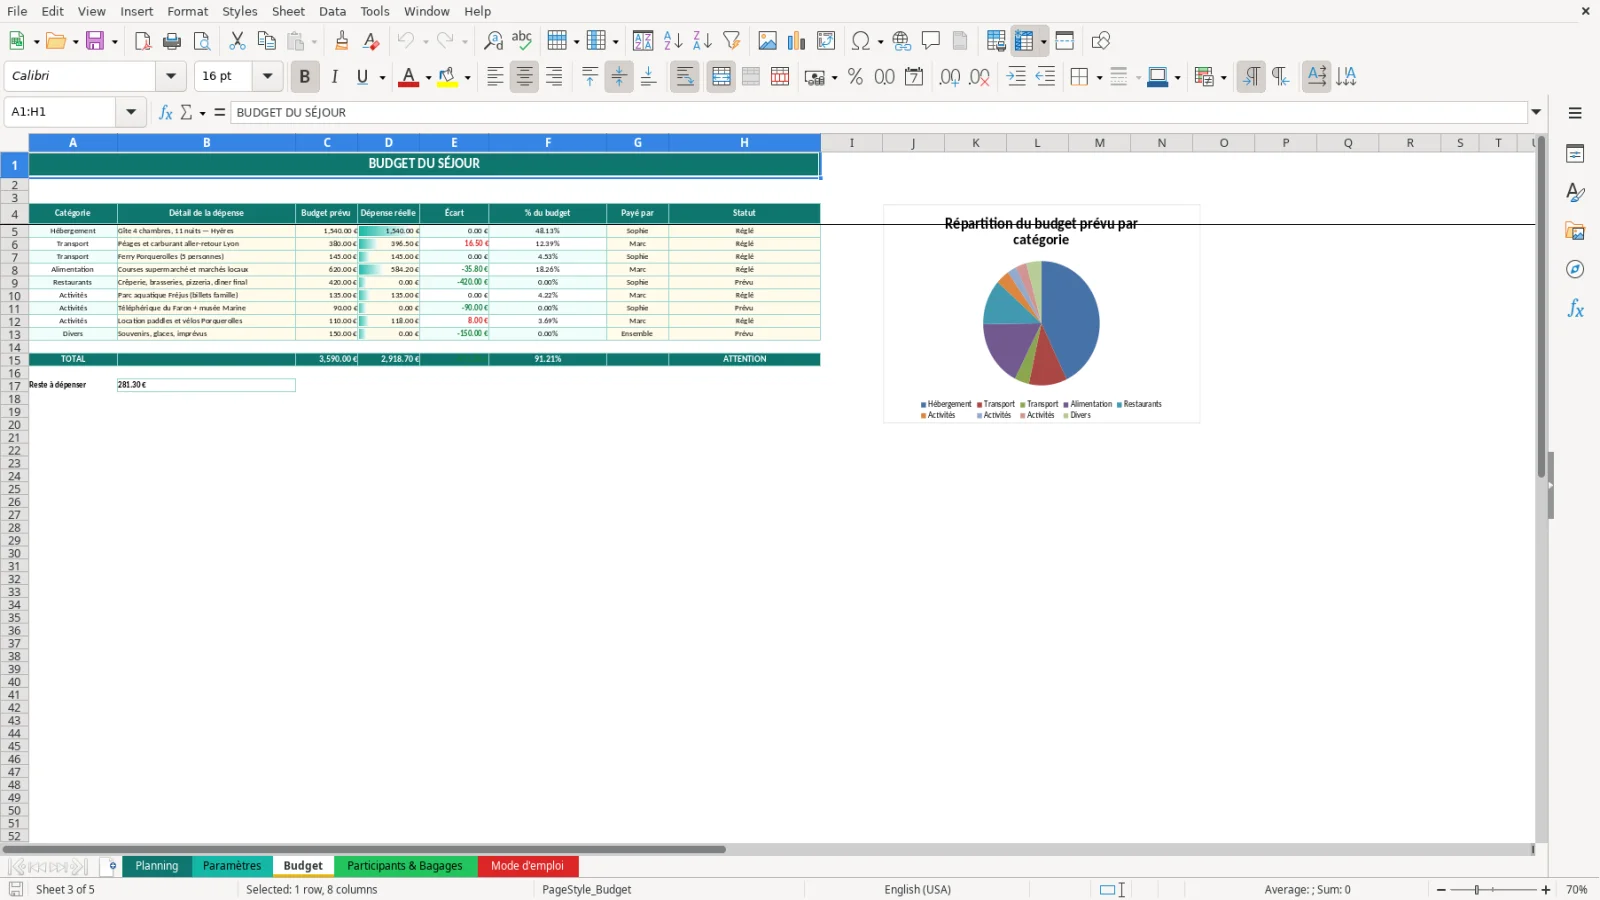This screenshot has height=900, width=1600.
Task: Toggle Align Right
Action: click(x=554, y=77)
